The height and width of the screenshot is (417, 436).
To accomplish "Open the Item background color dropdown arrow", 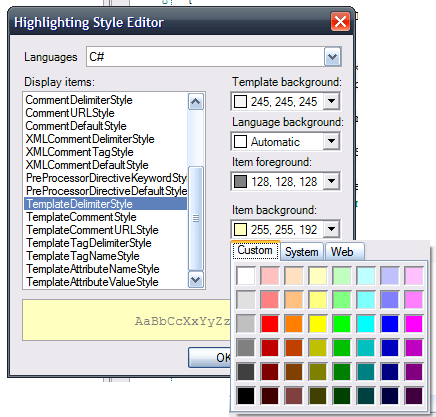I will (331, 229).
